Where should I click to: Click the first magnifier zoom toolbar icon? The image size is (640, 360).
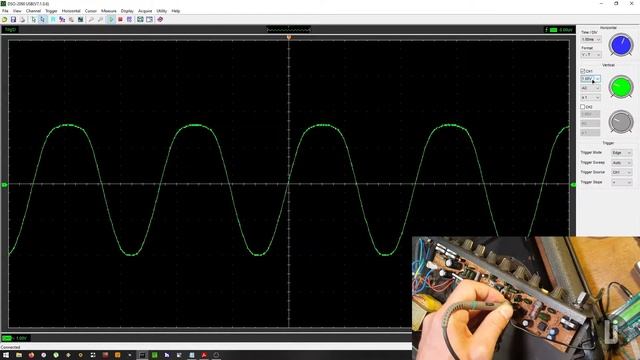[91, 20]
